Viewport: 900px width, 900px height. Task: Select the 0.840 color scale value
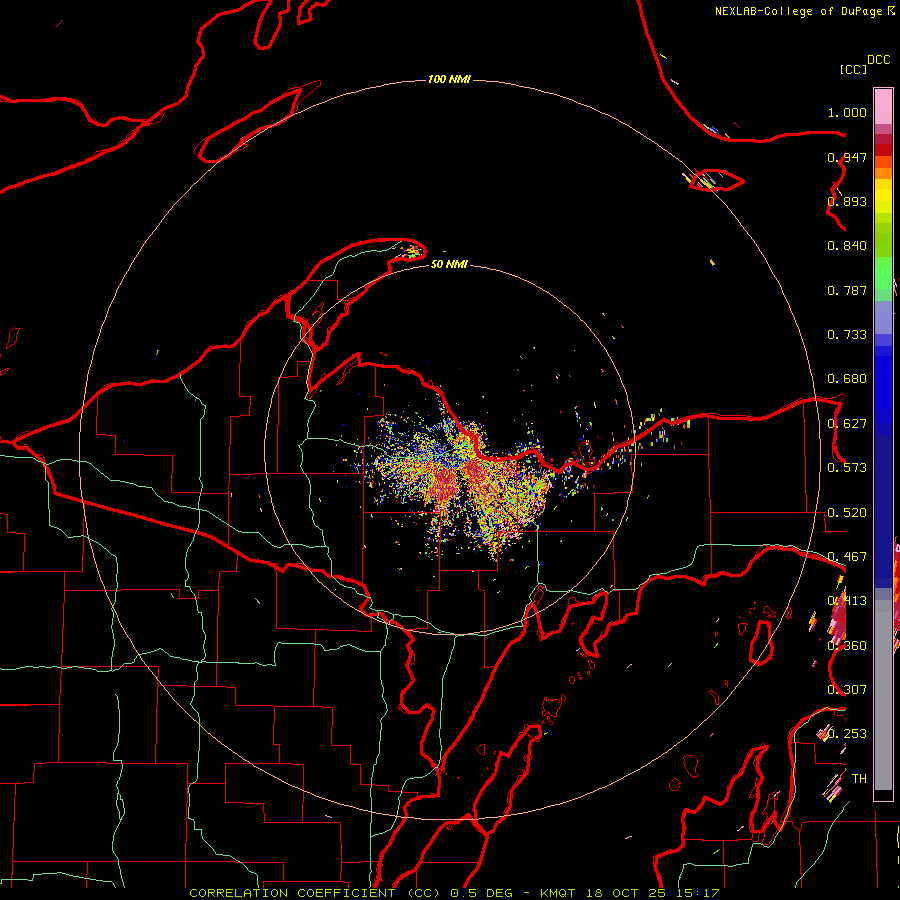(847, 246)
